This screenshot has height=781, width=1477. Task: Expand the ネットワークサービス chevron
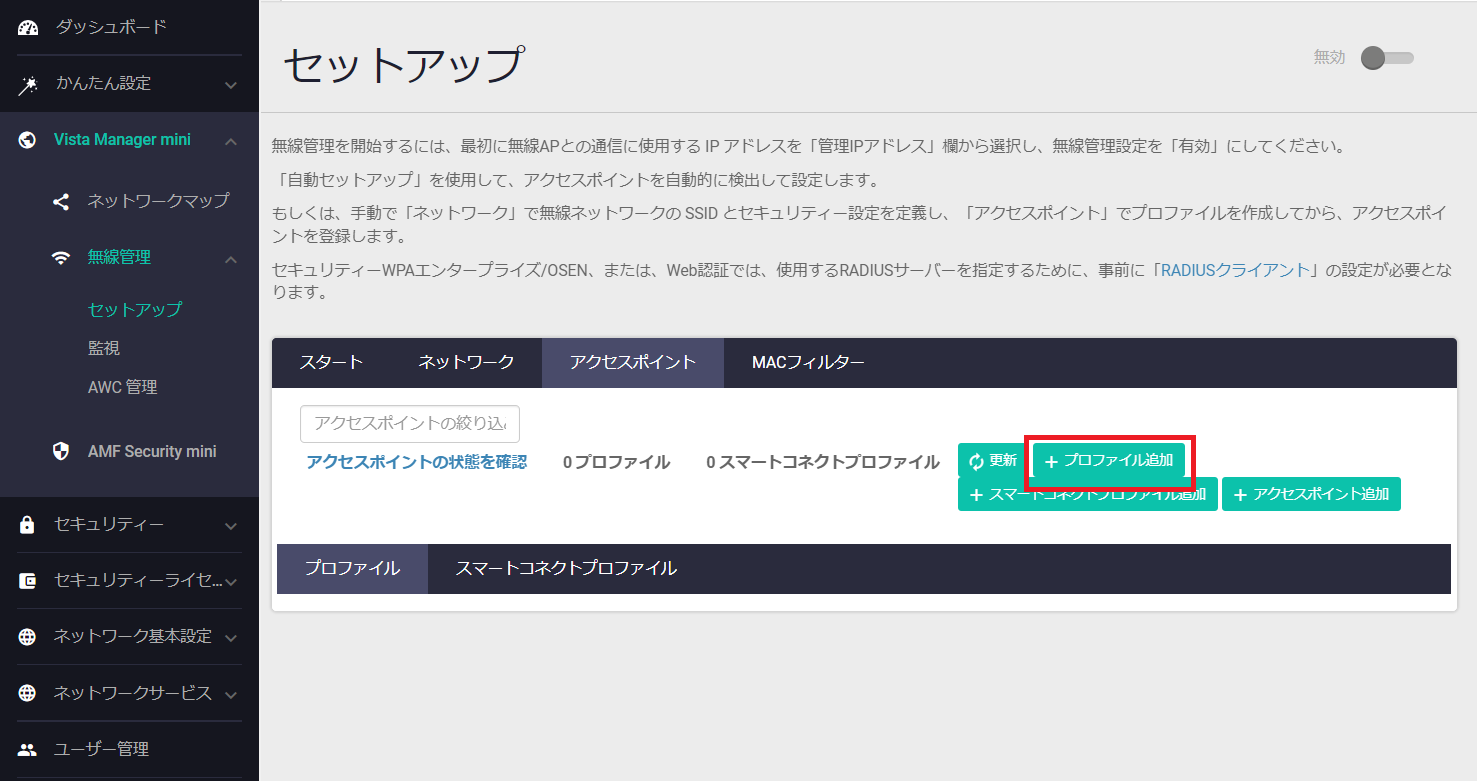pyautogui.click(x=231, y=694)
